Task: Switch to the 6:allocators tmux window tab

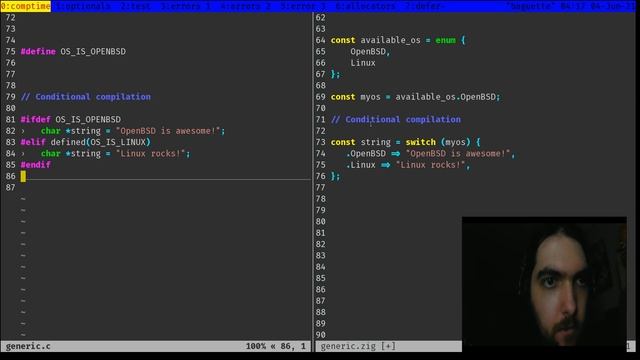Action: 365,6
